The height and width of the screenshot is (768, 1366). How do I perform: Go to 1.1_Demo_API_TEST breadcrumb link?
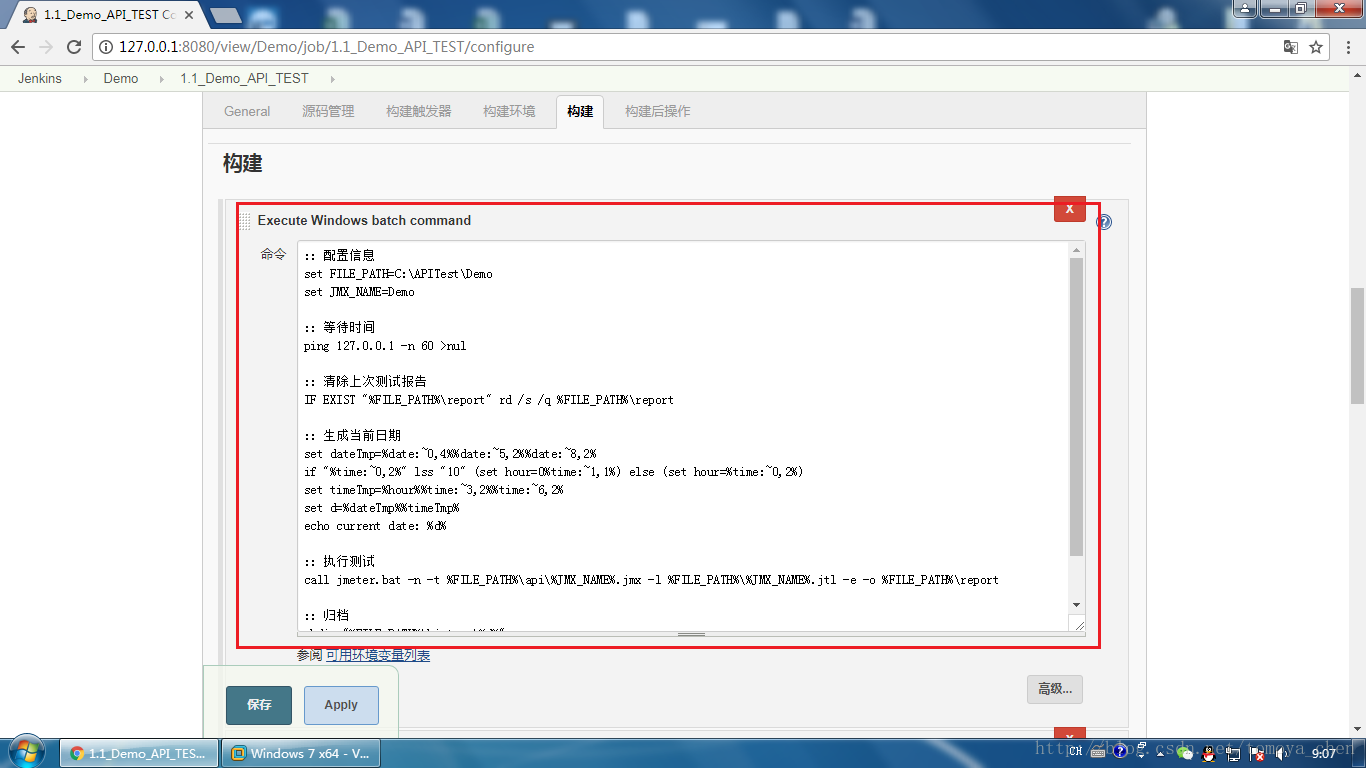(x=245, y=78)
